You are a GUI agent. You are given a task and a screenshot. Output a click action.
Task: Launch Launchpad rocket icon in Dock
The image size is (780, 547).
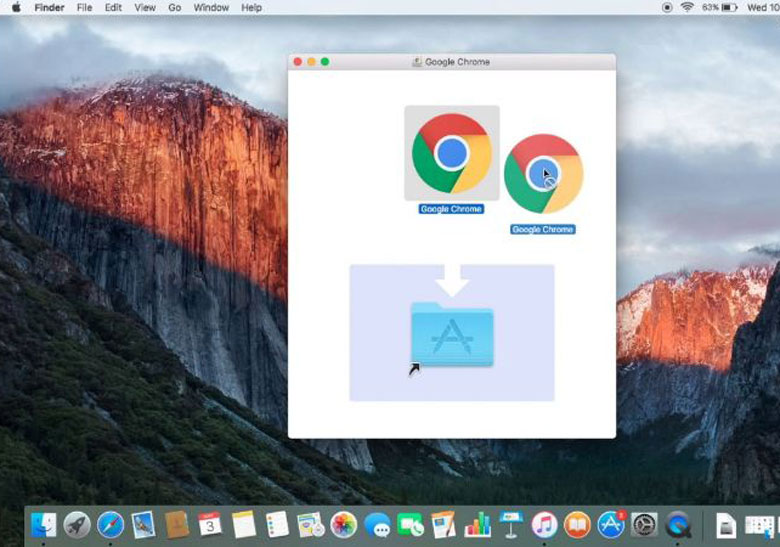77,525
